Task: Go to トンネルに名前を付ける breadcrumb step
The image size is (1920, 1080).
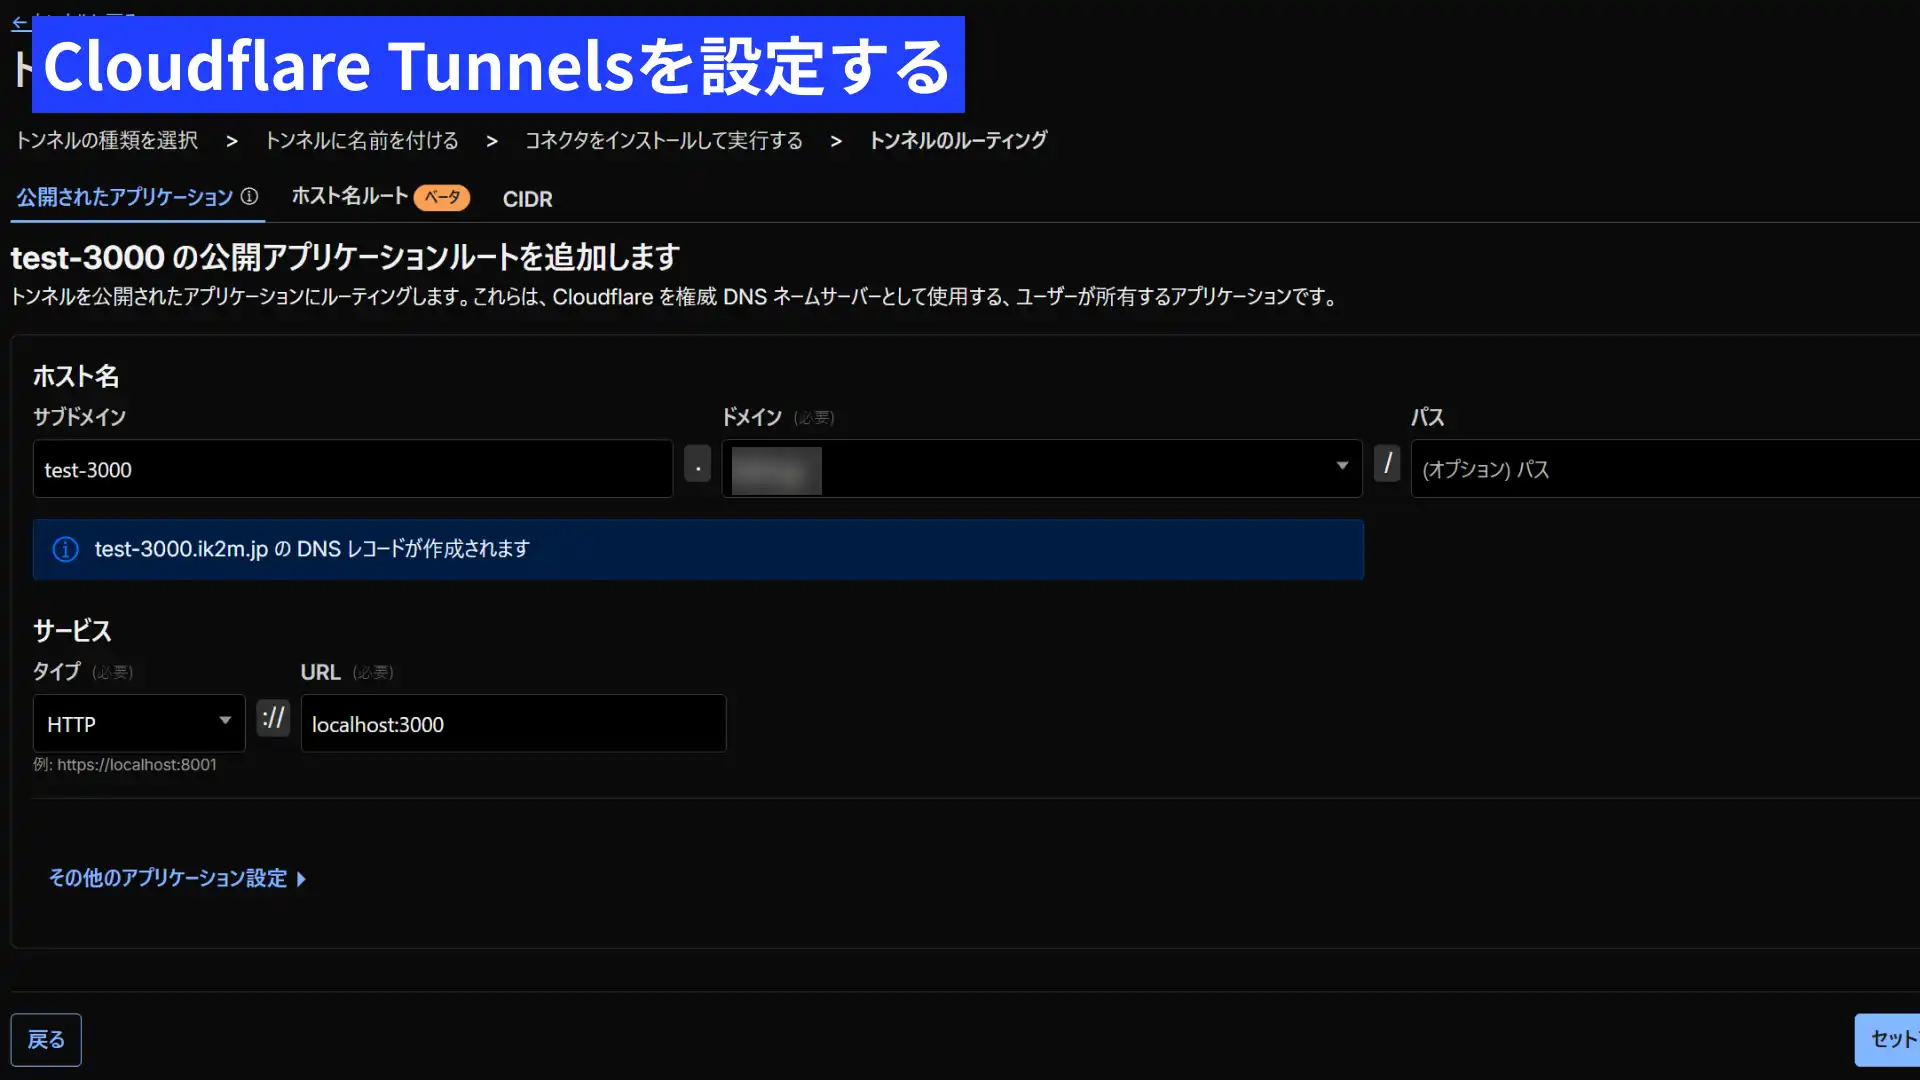Action: point(361,141)
